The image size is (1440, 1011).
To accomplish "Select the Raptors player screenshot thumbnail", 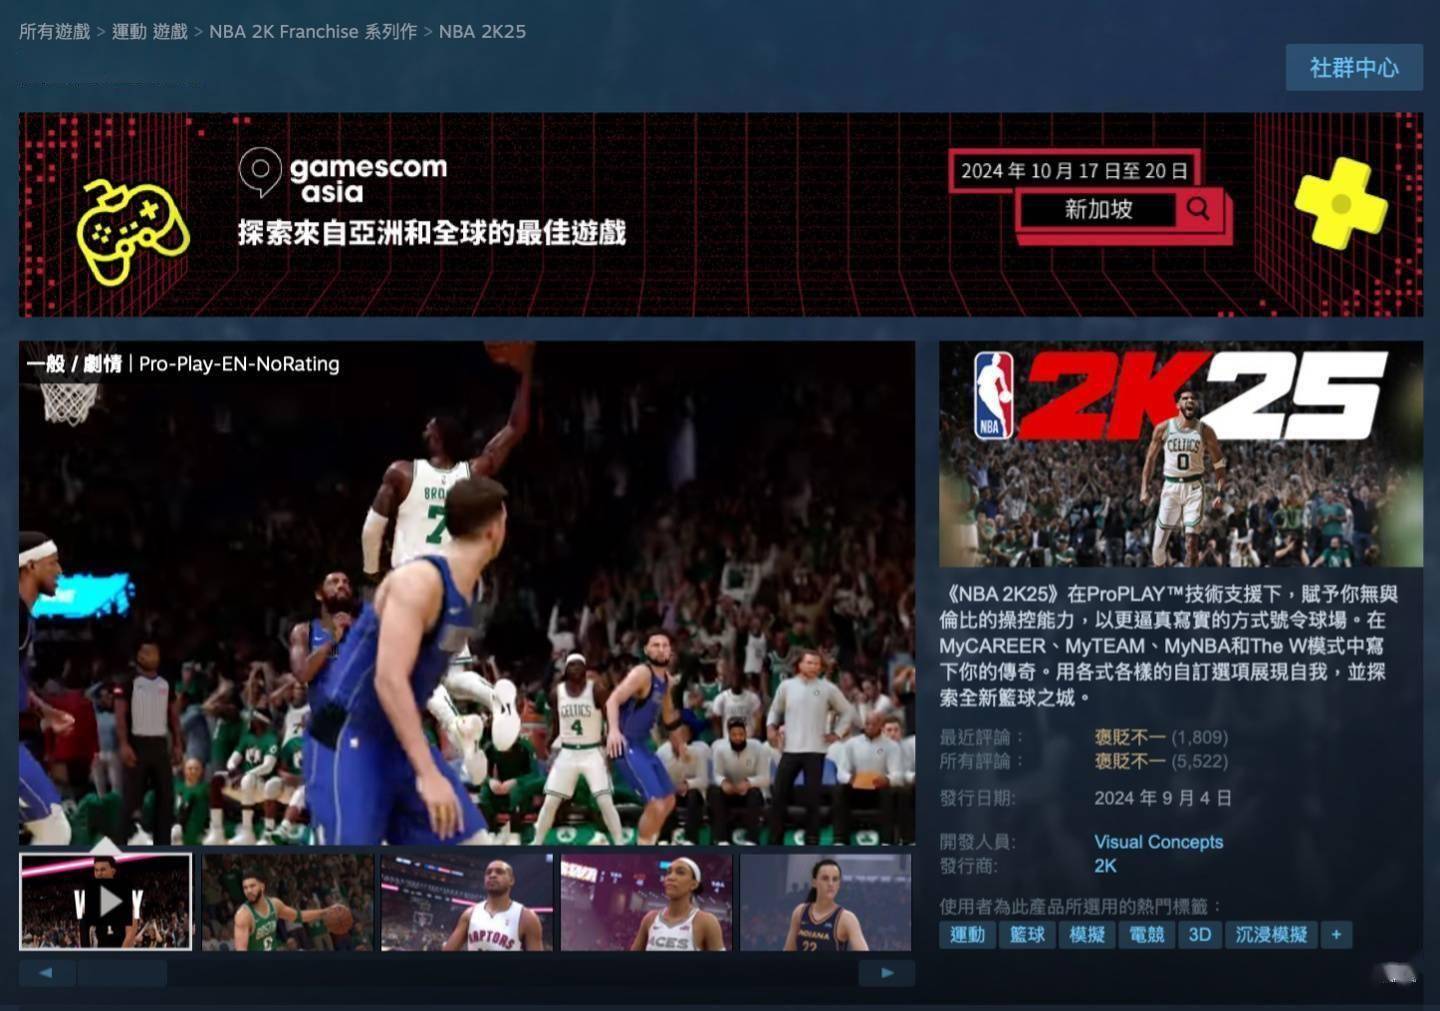I will coord(467,901).
